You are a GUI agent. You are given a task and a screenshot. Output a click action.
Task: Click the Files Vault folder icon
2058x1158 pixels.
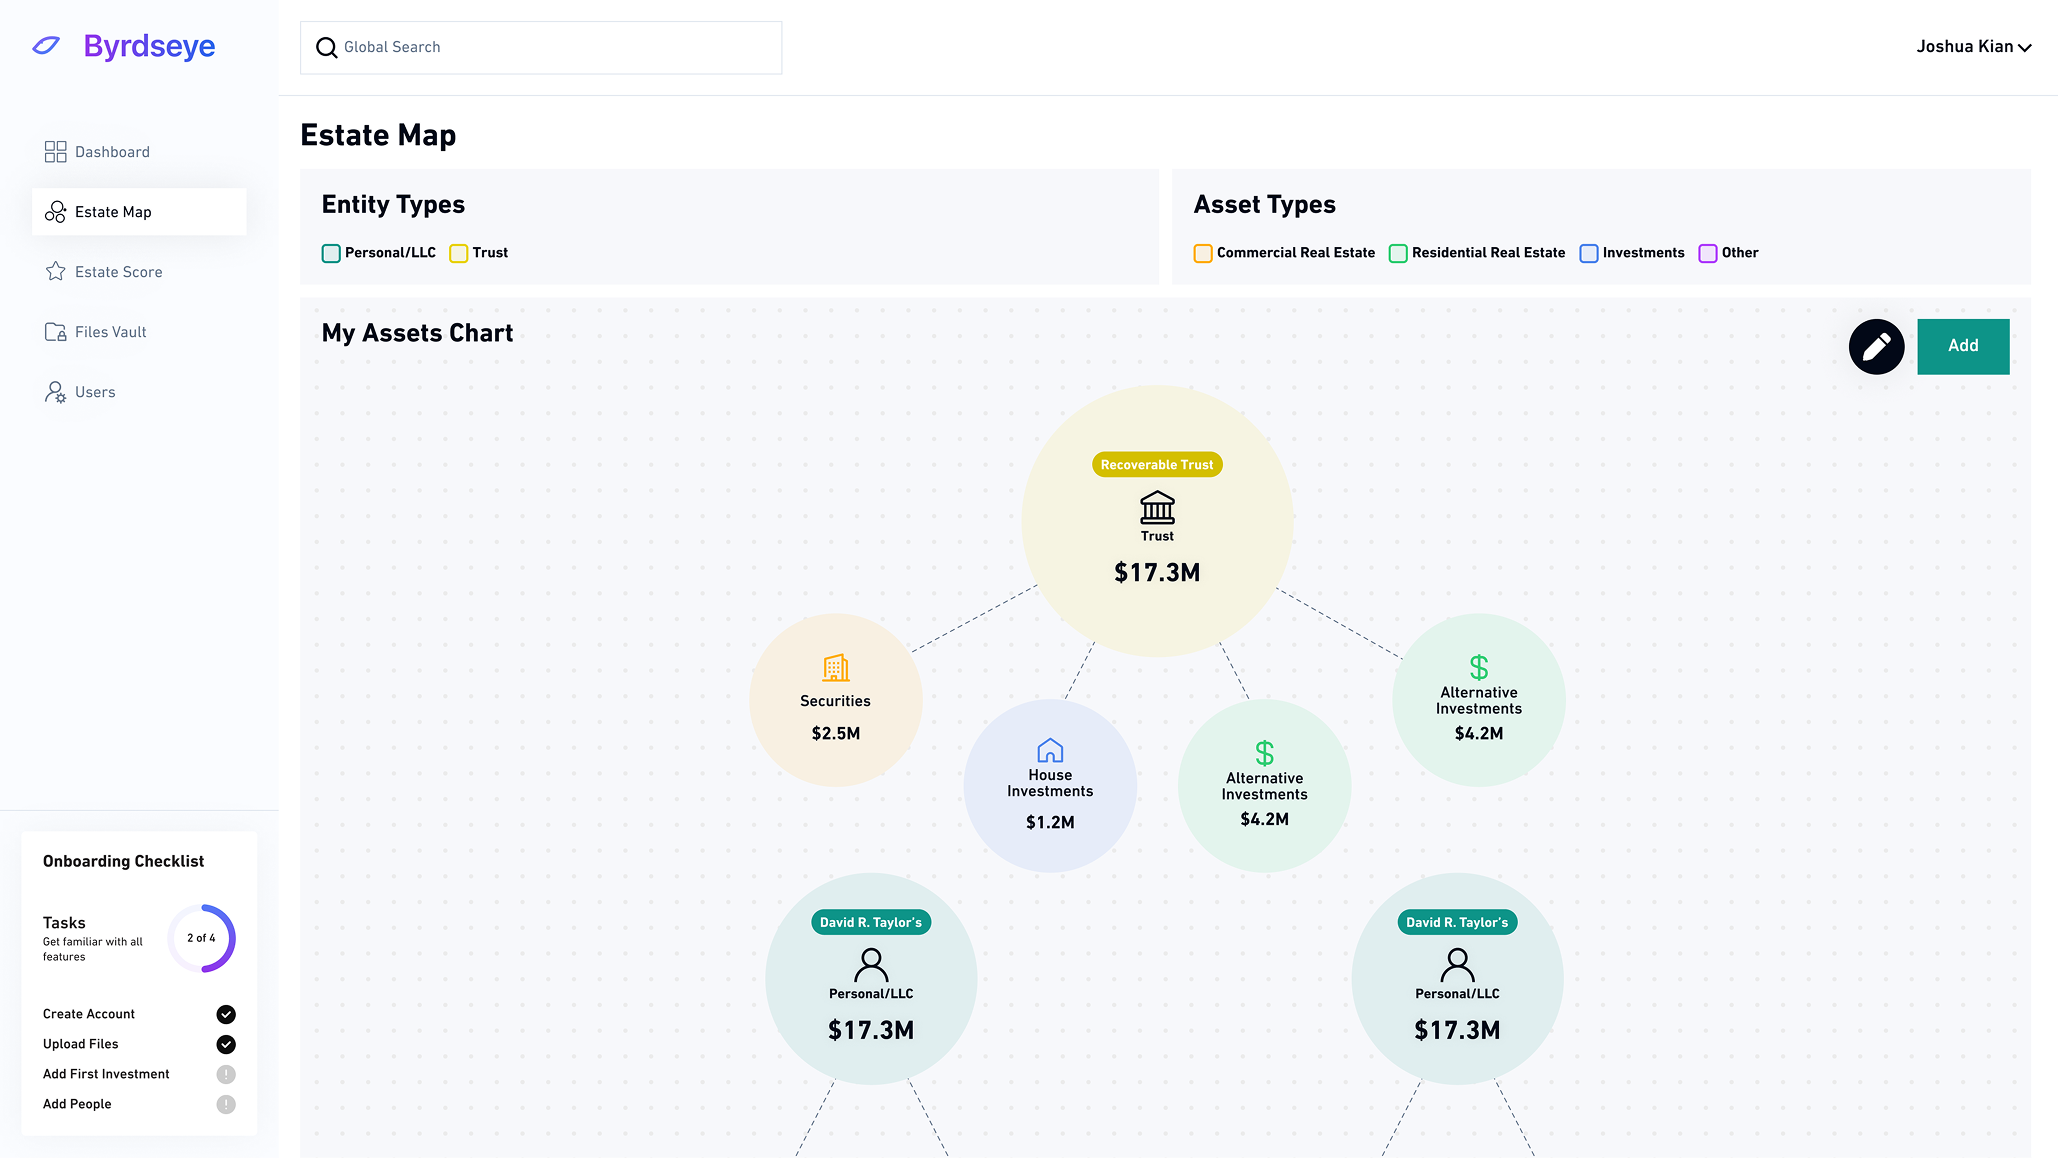(x=55, y=332)
